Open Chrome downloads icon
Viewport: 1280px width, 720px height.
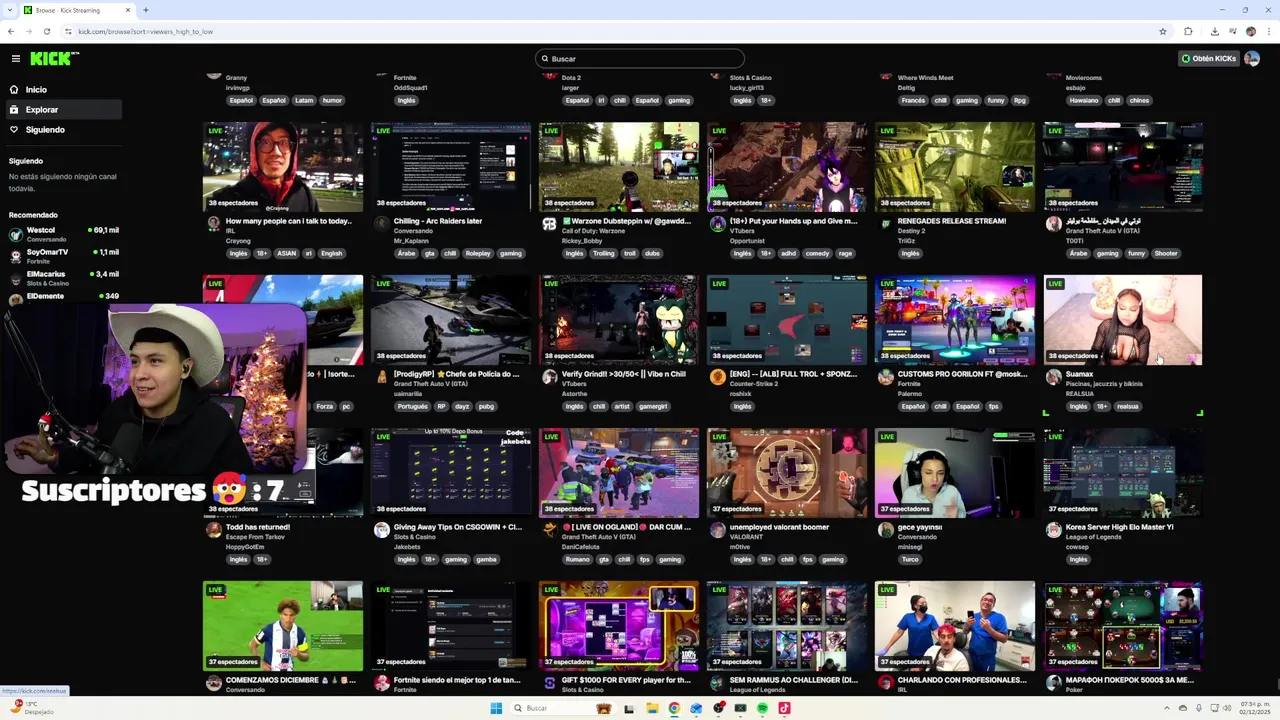click(1214, 31)
